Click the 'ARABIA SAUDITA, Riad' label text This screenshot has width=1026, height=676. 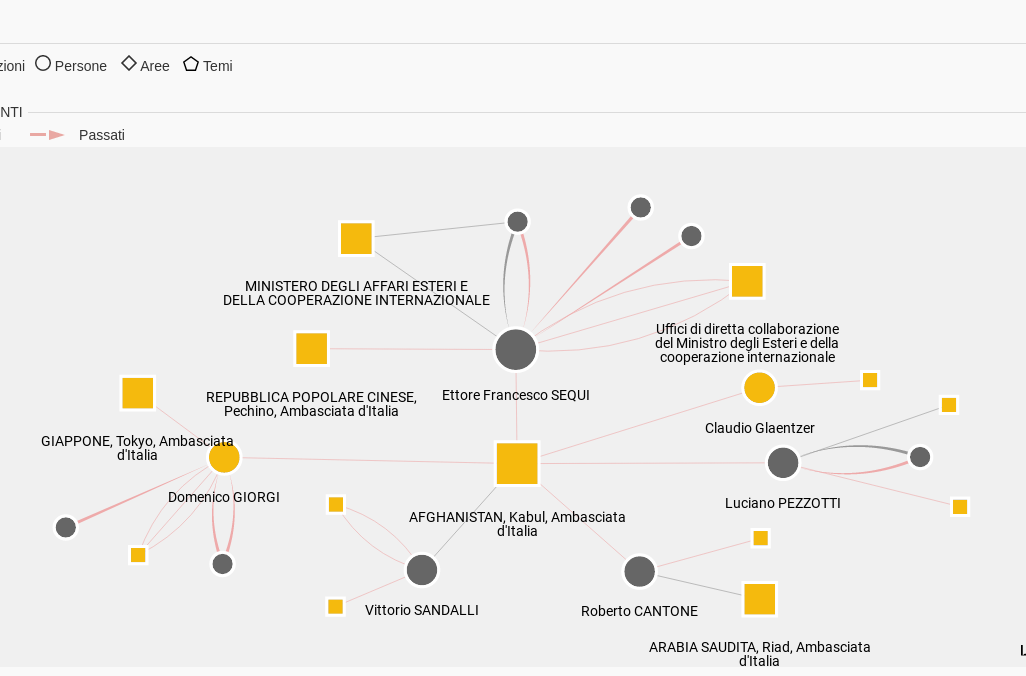[759, 654]
